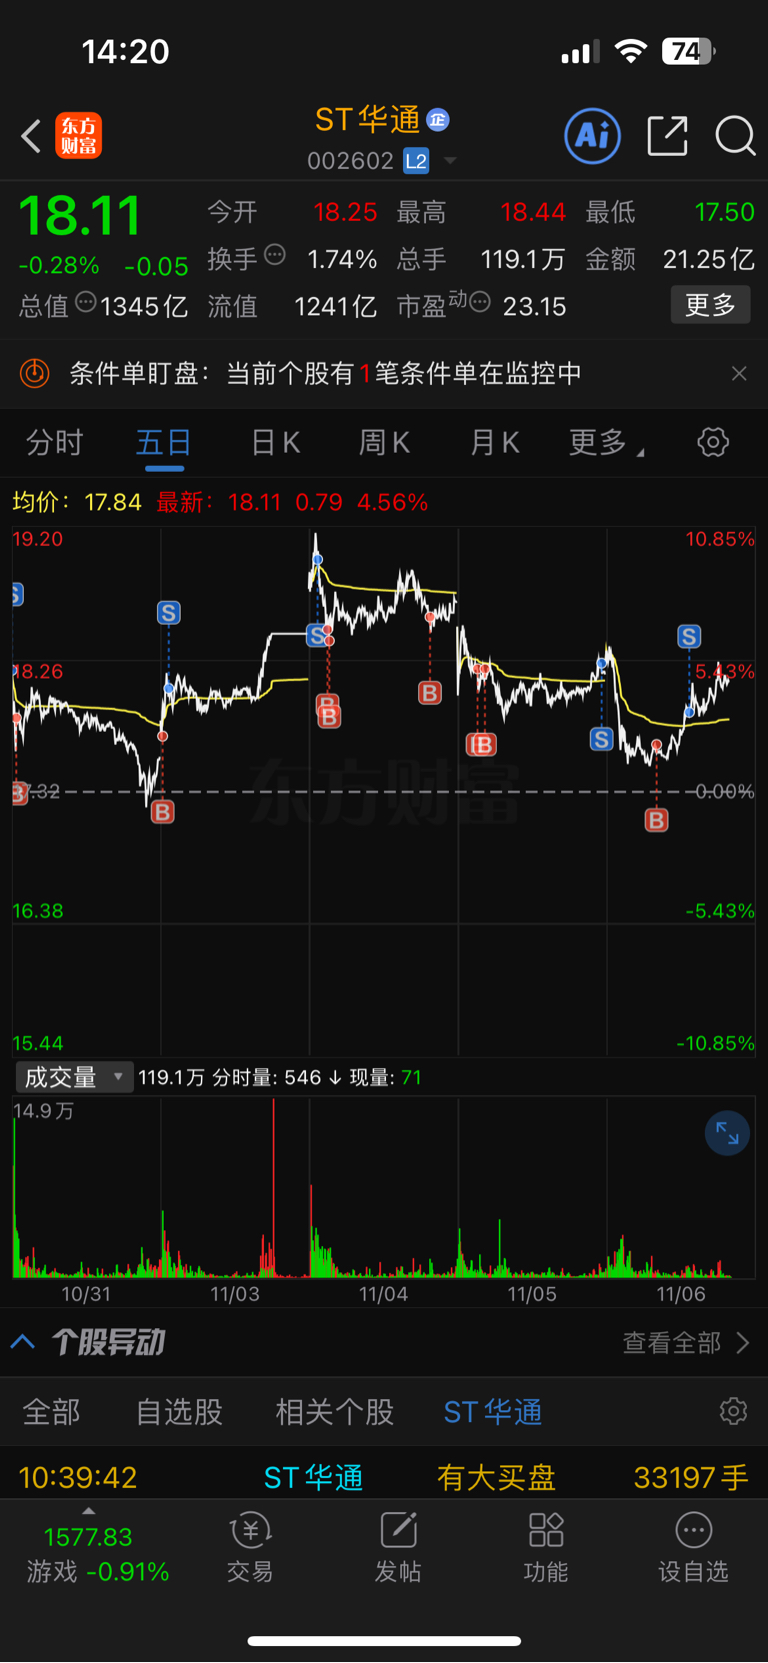
Task: Open 查看全部 link
Action: (x=686, y=1342)
